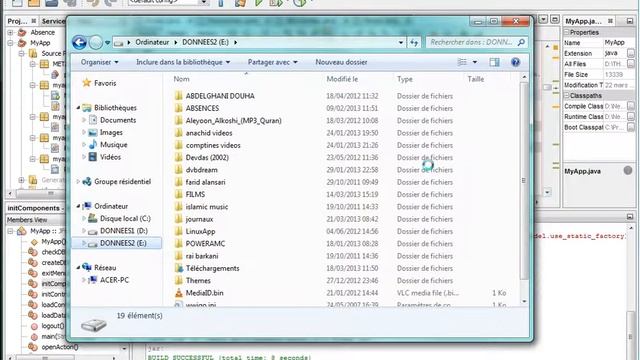Select the anachid videos folder
This screenshot has height=360, width=640.
(209, 133)
